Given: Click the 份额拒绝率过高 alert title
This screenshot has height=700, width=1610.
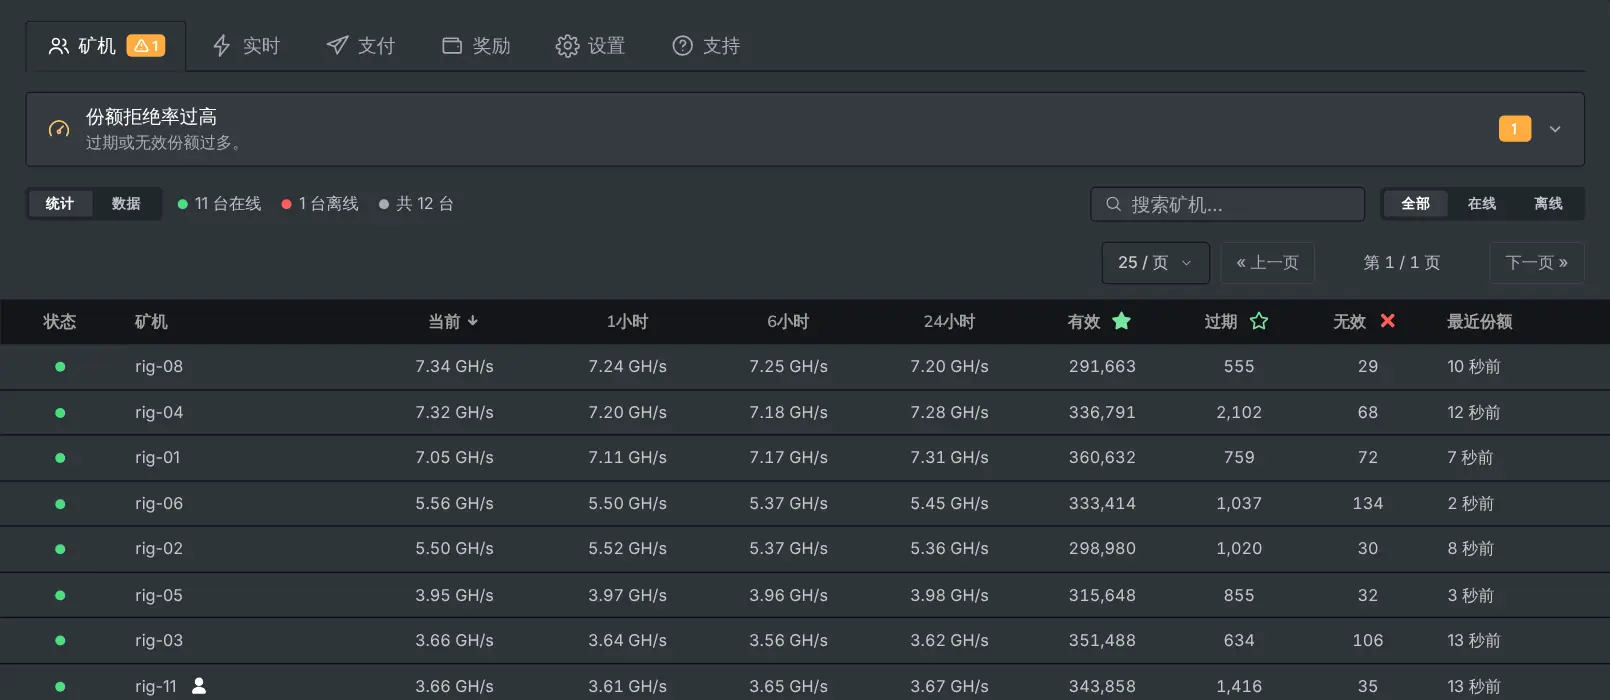Looking at the screenshot, I should coord(151,117).
